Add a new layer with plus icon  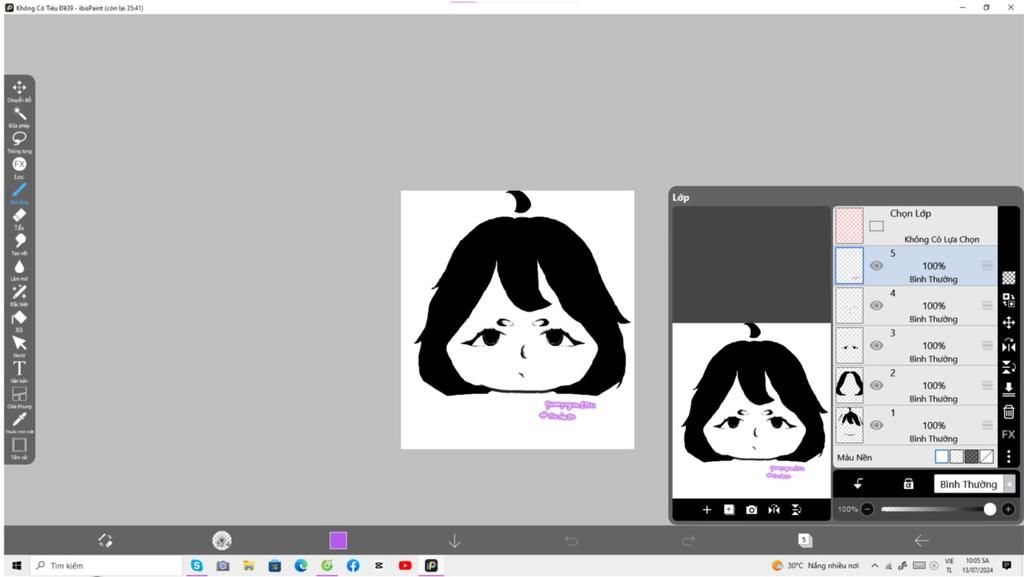pos(707,510)
